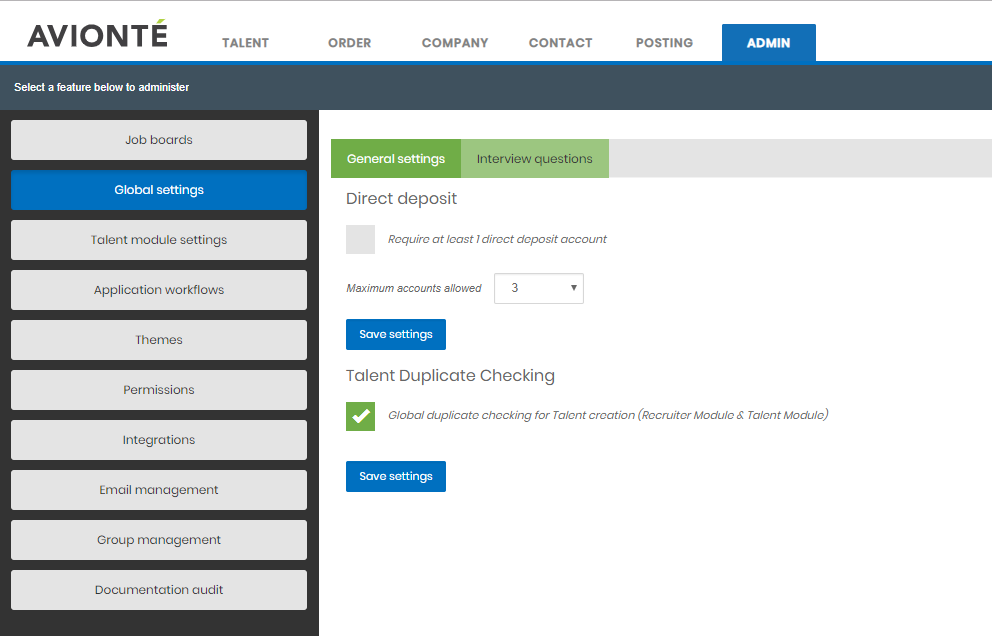Save settings under Direct deposit

(x=396, y=334)
